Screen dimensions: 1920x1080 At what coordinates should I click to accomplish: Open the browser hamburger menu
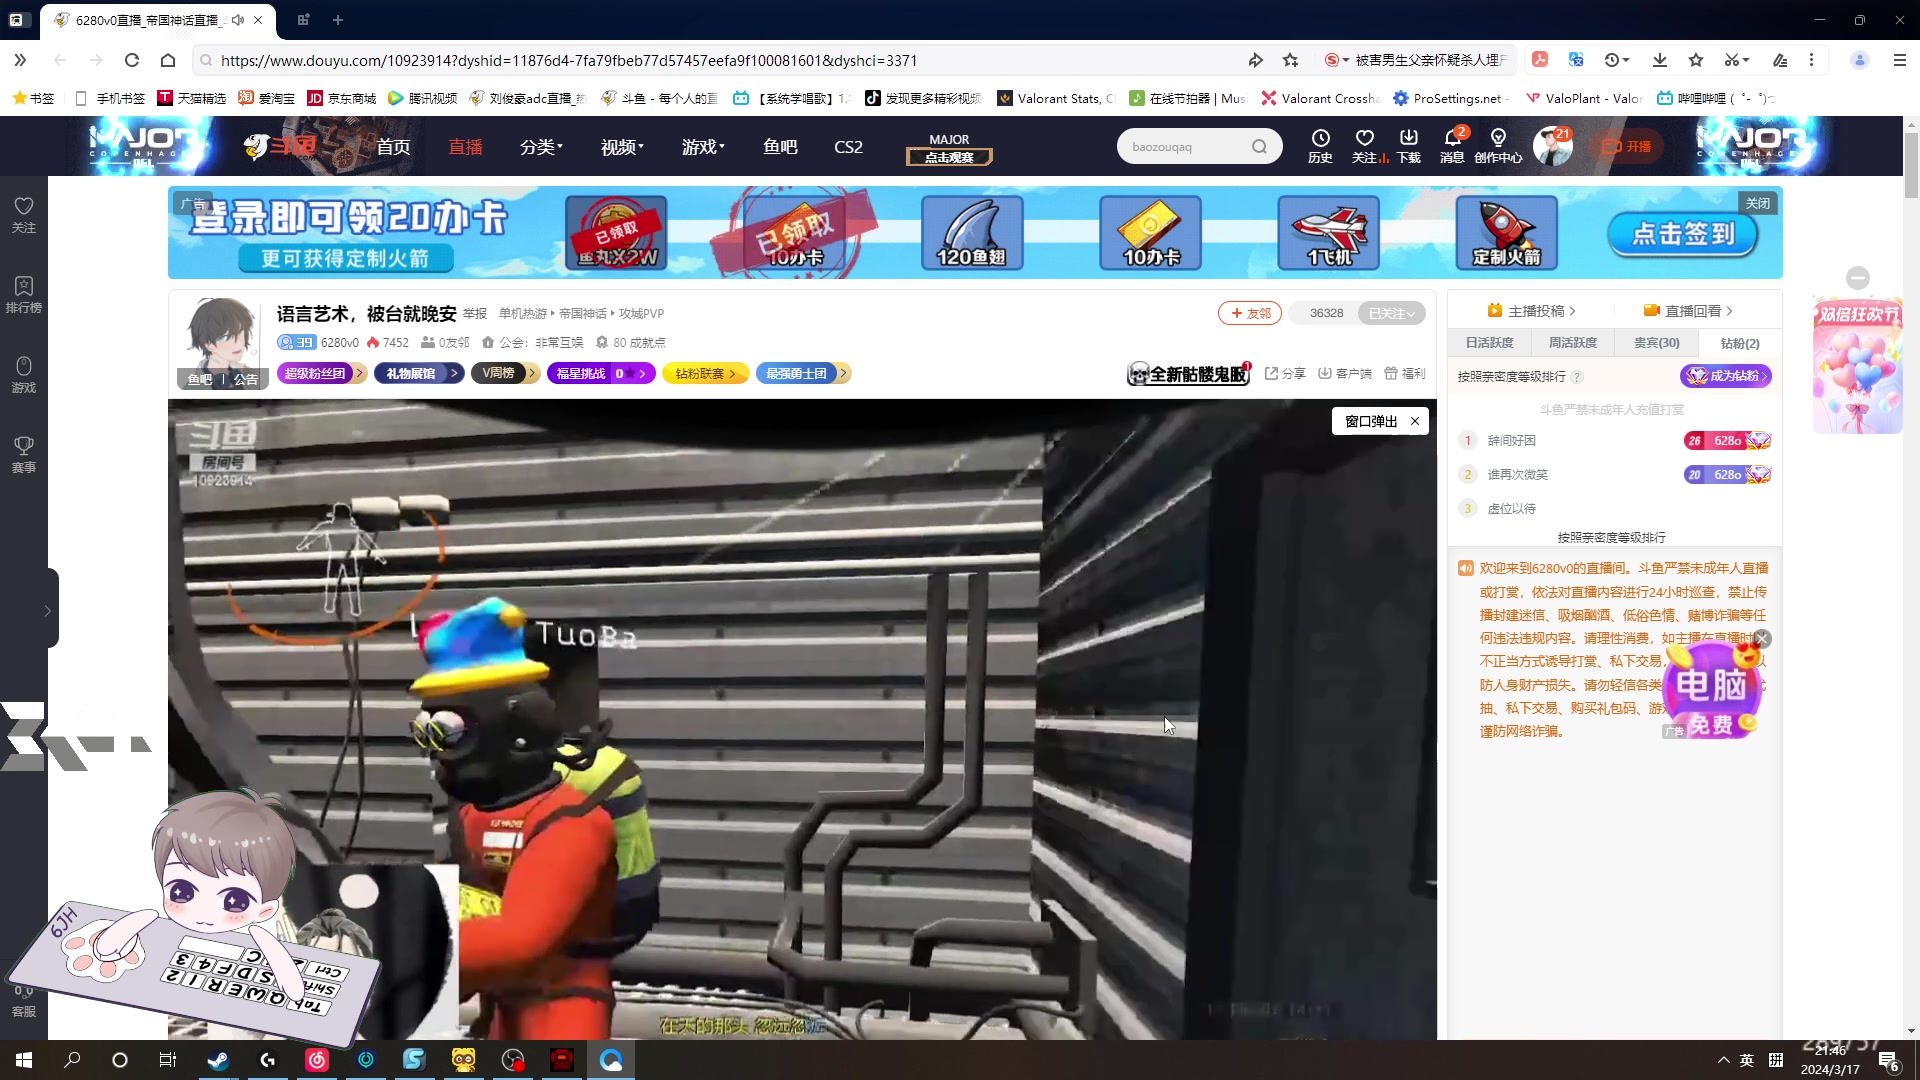(x=1900, y=60)
